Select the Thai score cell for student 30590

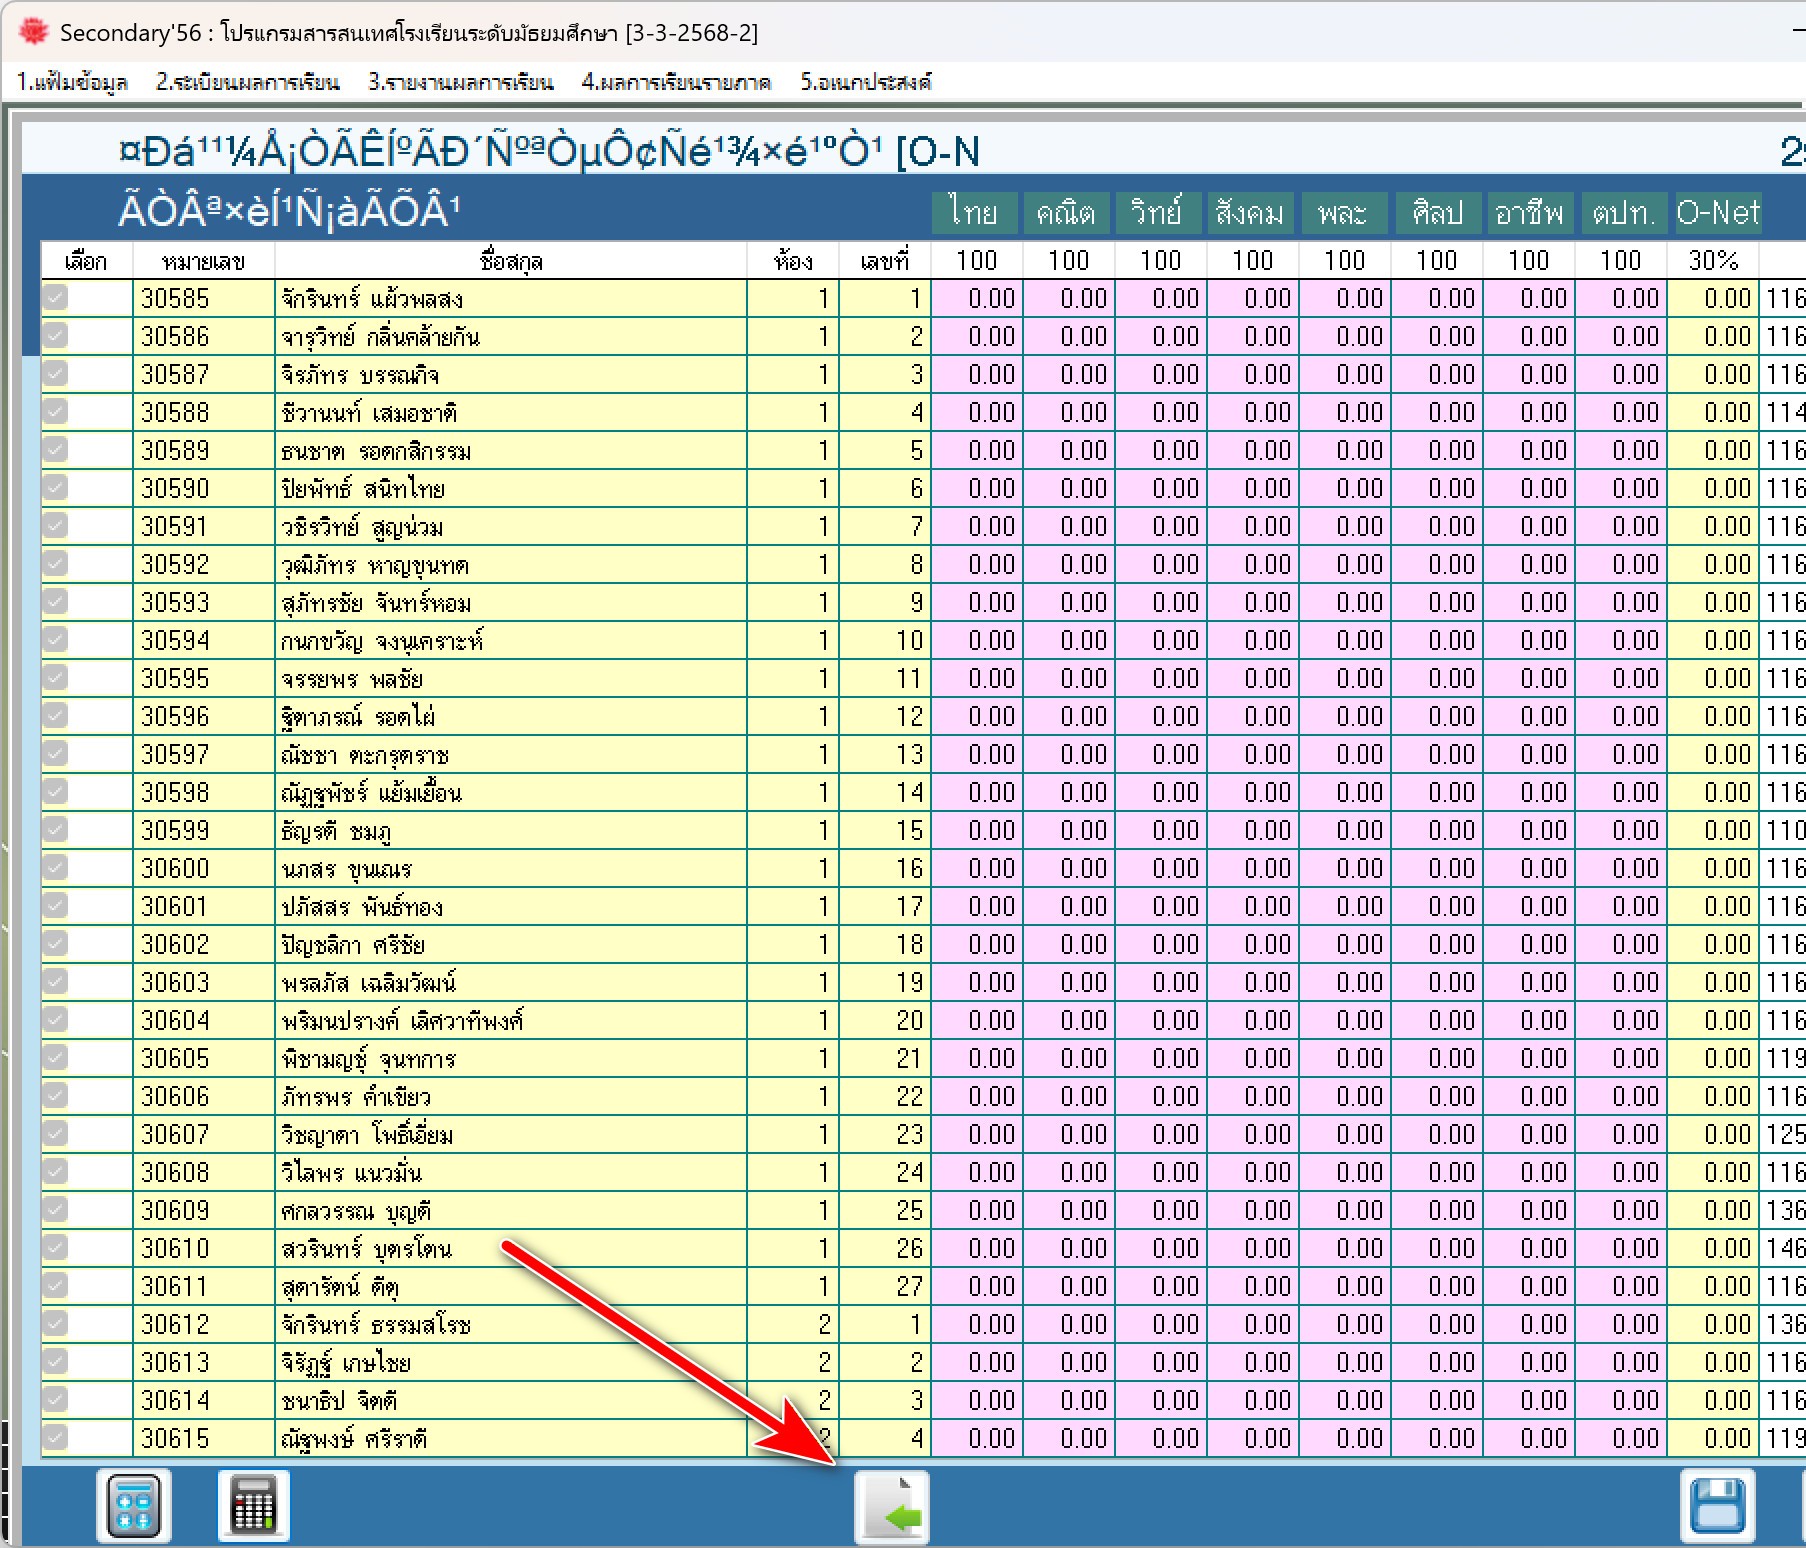(x=977, y=489)
